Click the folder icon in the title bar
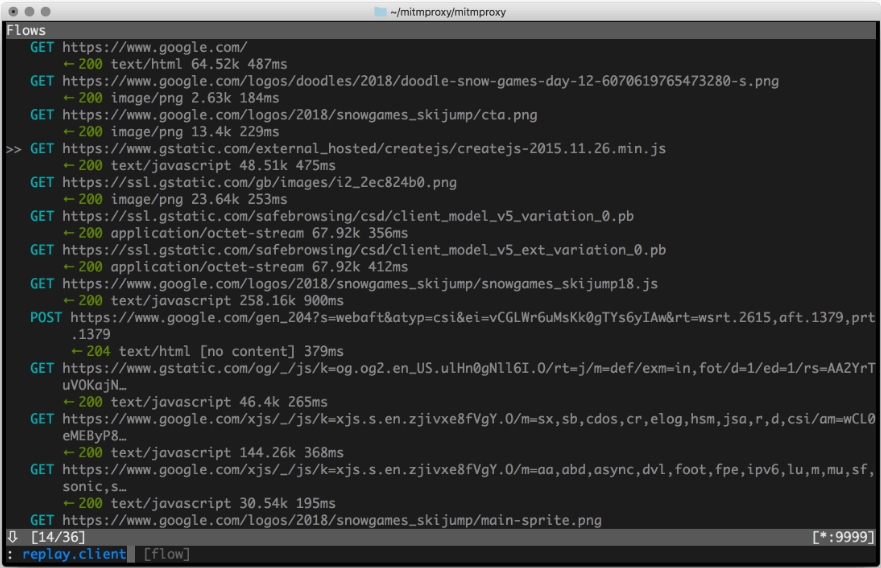 tap(380, 12)
